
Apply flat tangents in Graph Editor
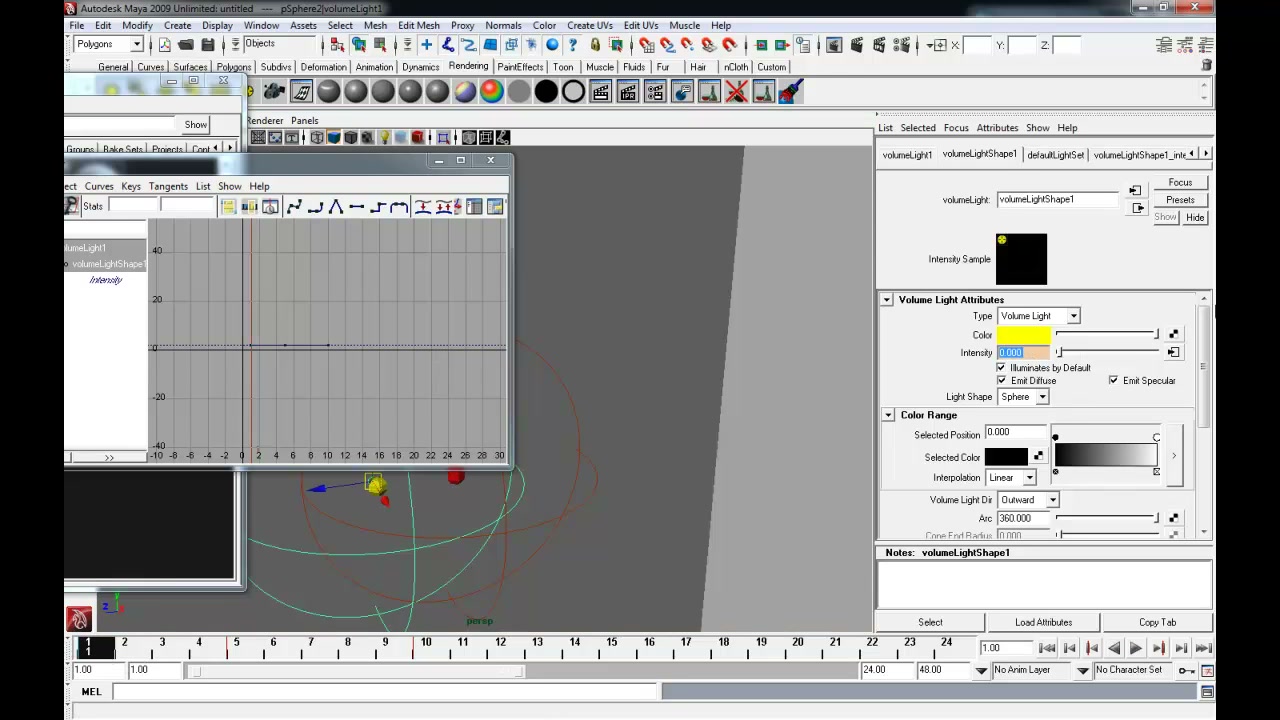click(356, 207)
